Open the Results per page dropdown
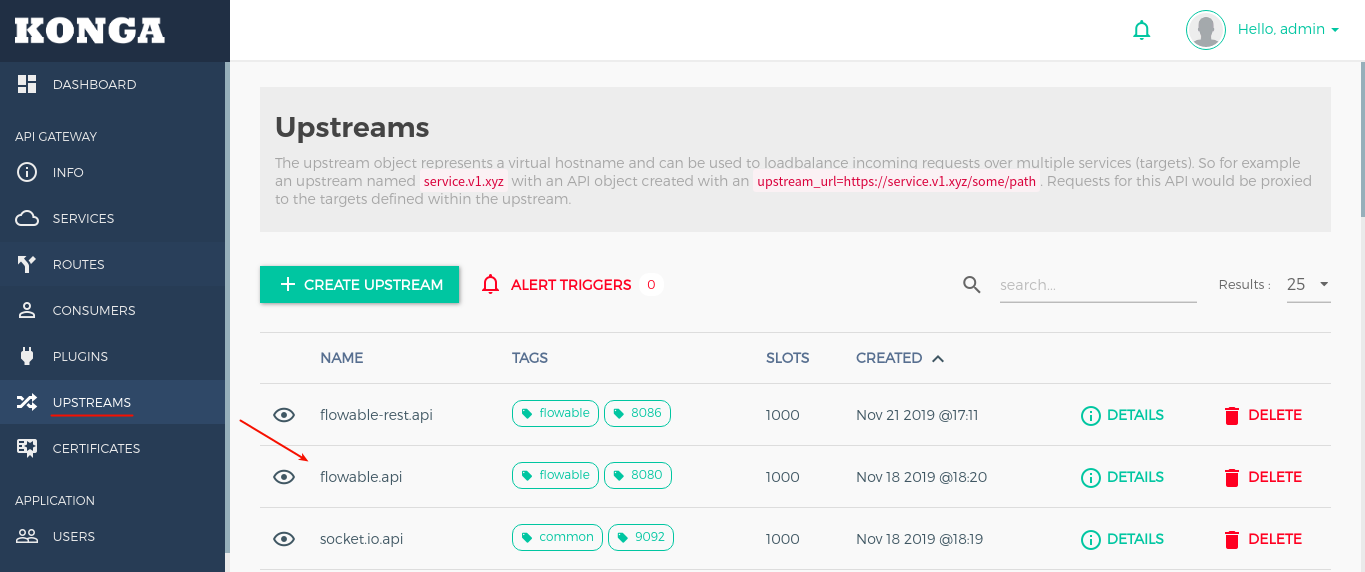The width and height of the screenshot is (1365, 572). pyautogui.click(x=1308, y=285)
